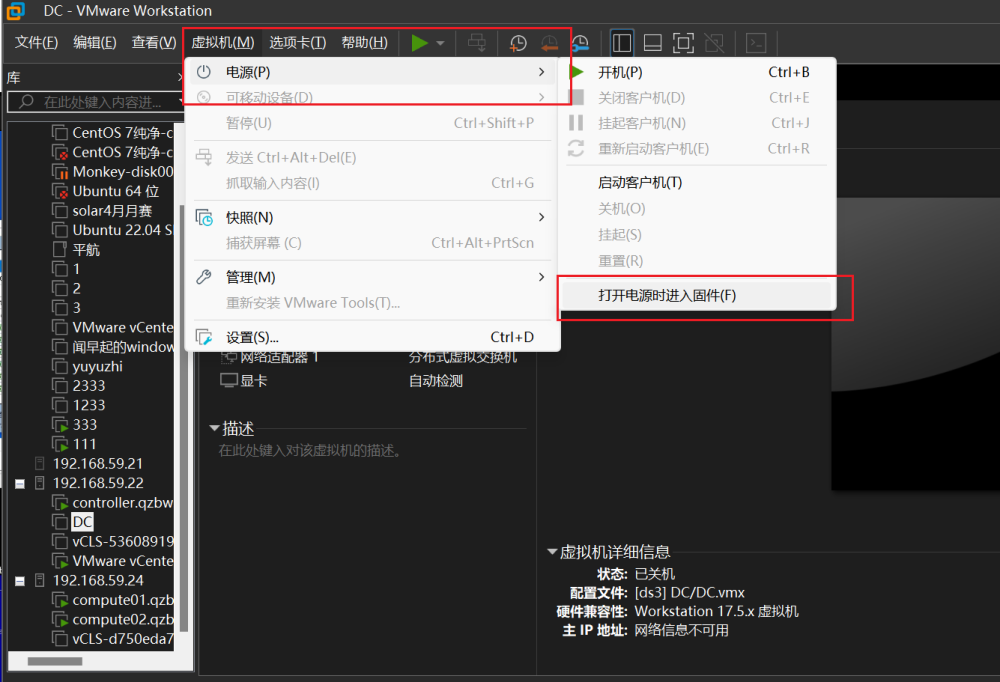1000x682 pixels.
Task: Select 启动客户机(T) in the submenu
Action: pos(640,182)
